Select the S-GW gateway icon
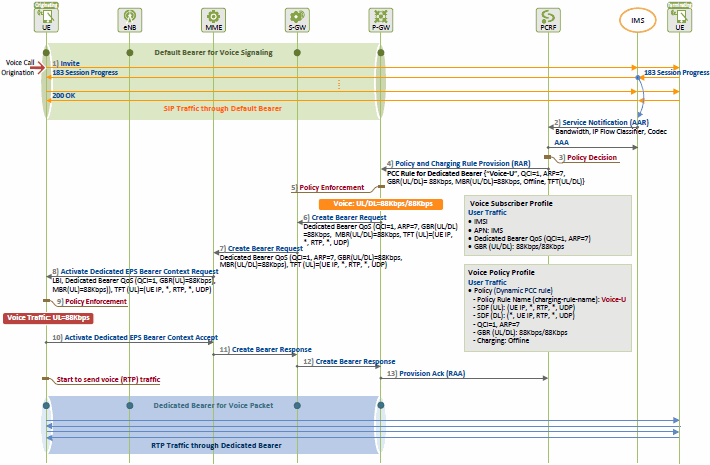Screen dimensions: 710x465 tap(297, 20)
